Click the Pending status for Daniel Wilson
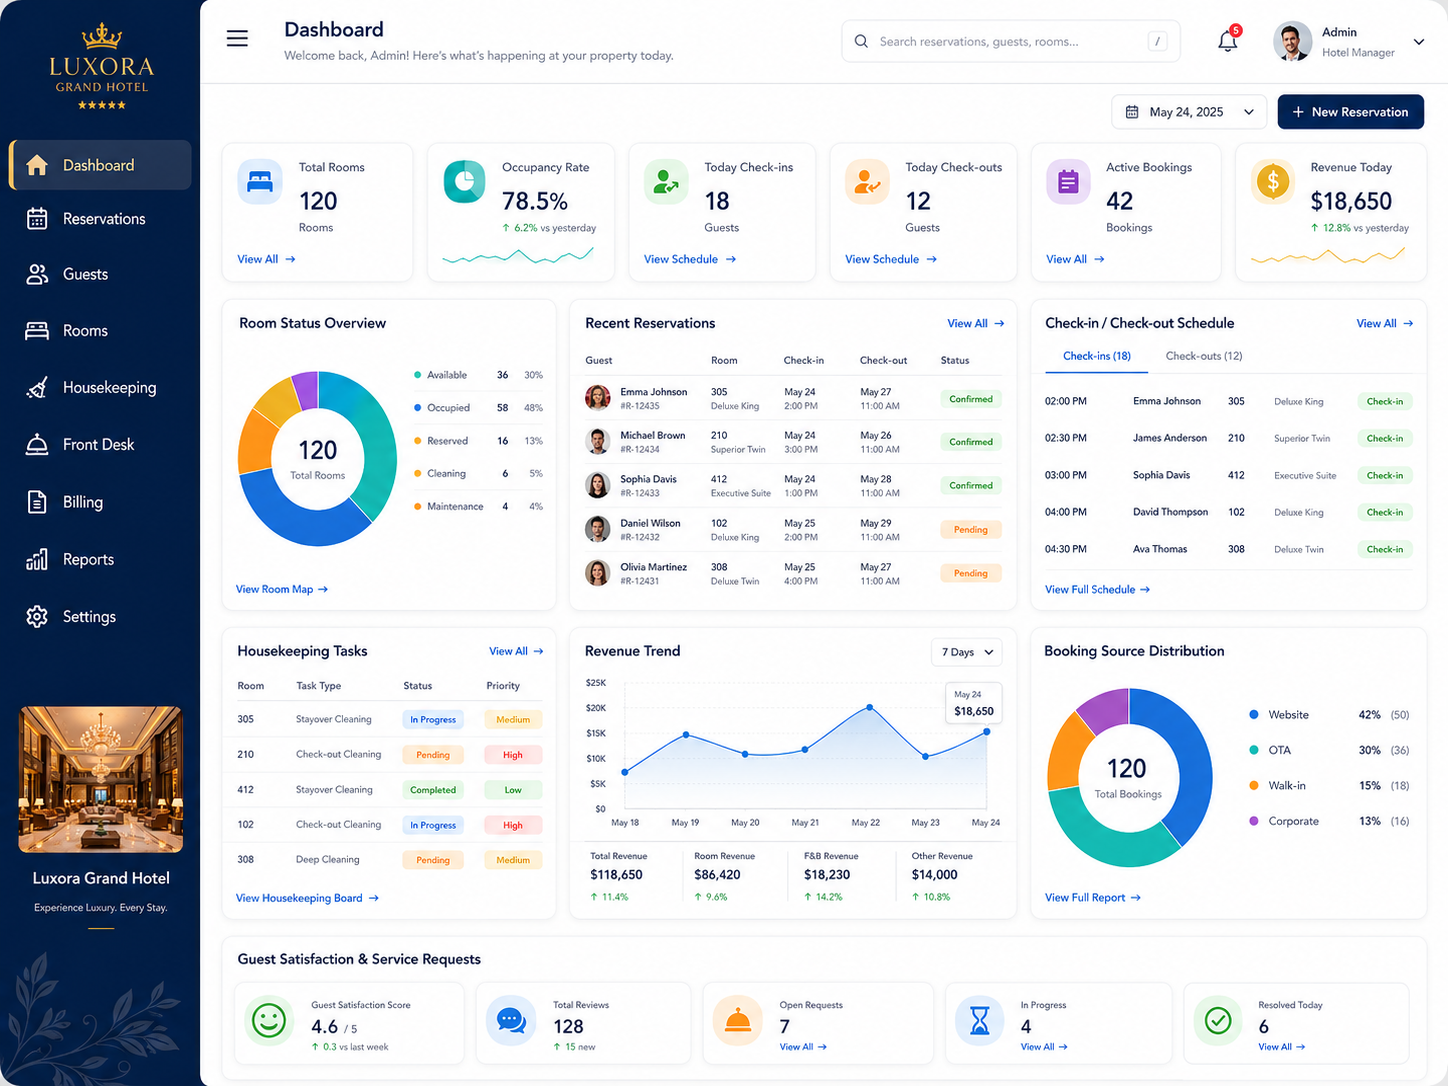The width and height of the screenshot is (1448, 1086). 971,530
